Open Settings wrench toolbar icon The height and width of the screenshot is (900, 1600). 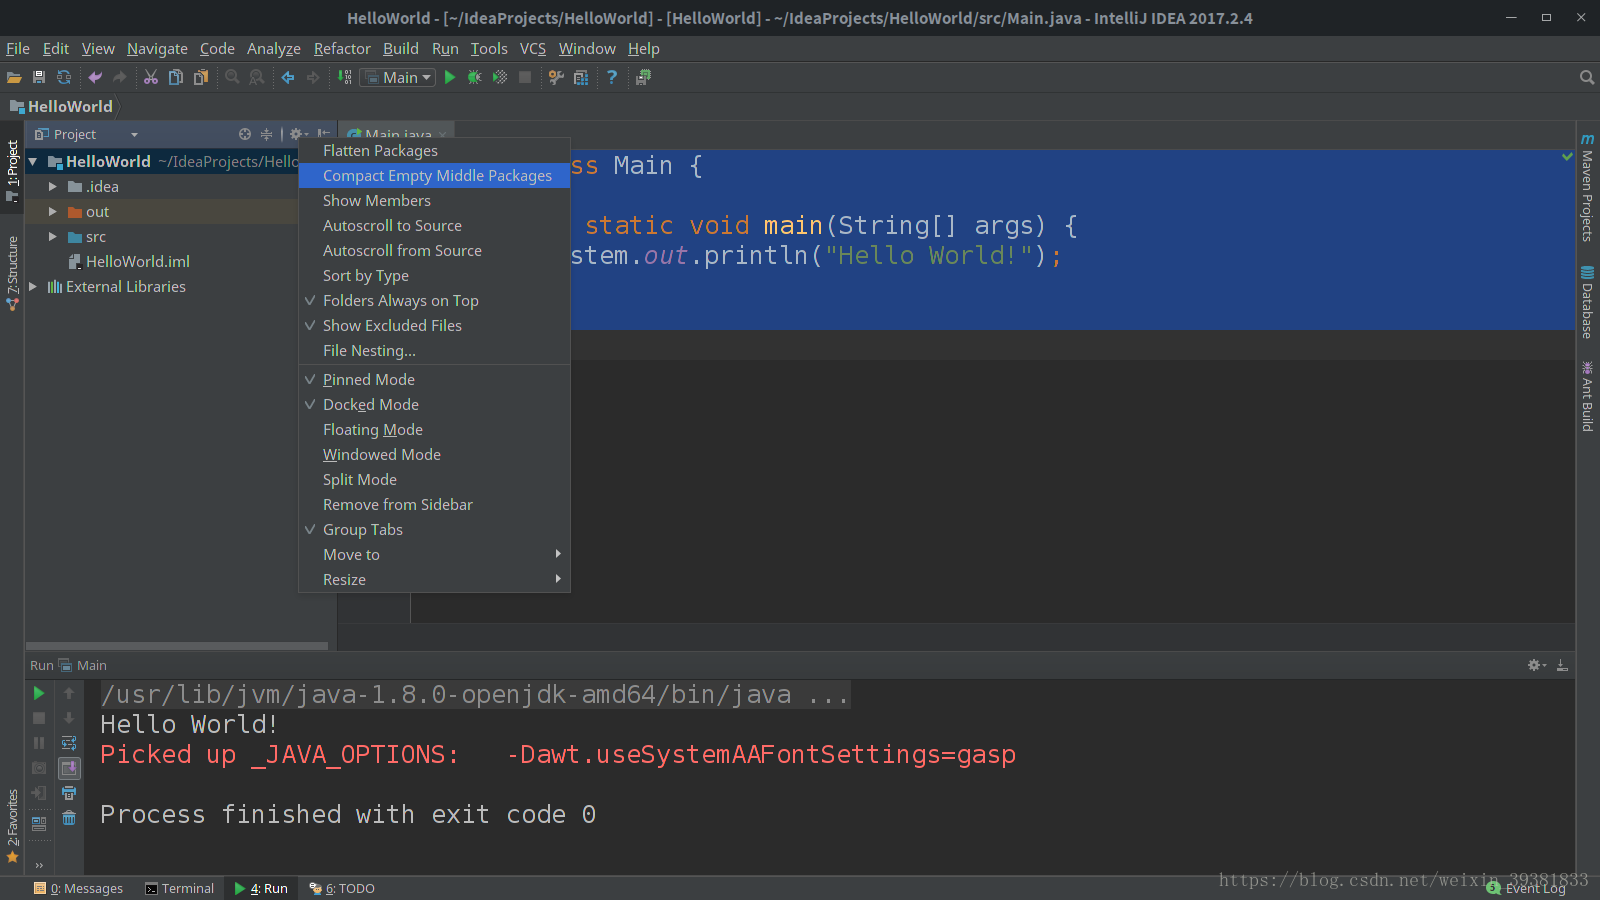[x=556, y=77]
